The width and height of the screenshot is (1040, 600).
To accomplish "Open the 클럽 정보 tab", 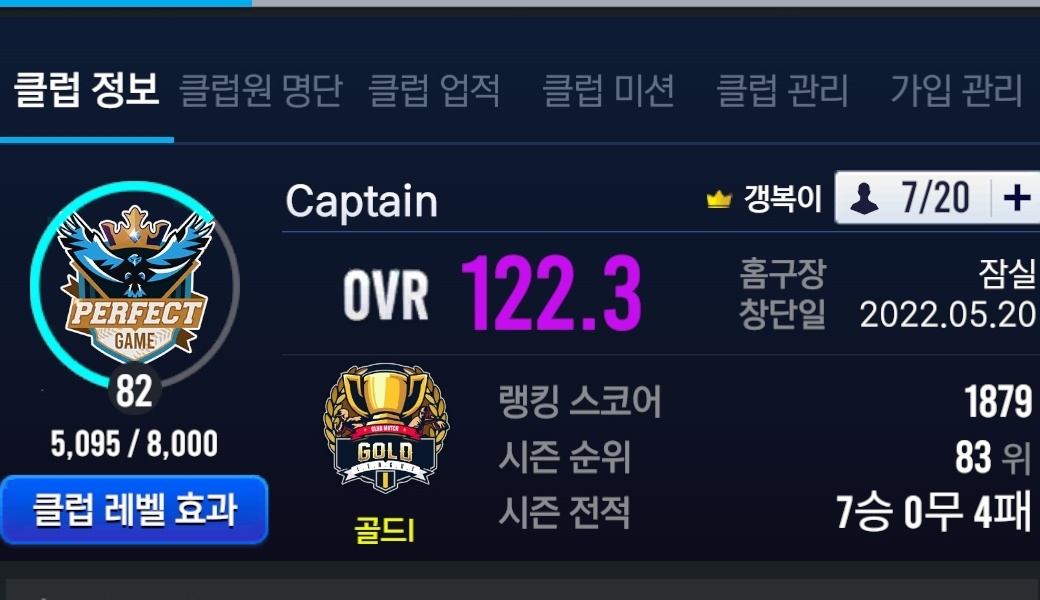I will tap(87, 90).
